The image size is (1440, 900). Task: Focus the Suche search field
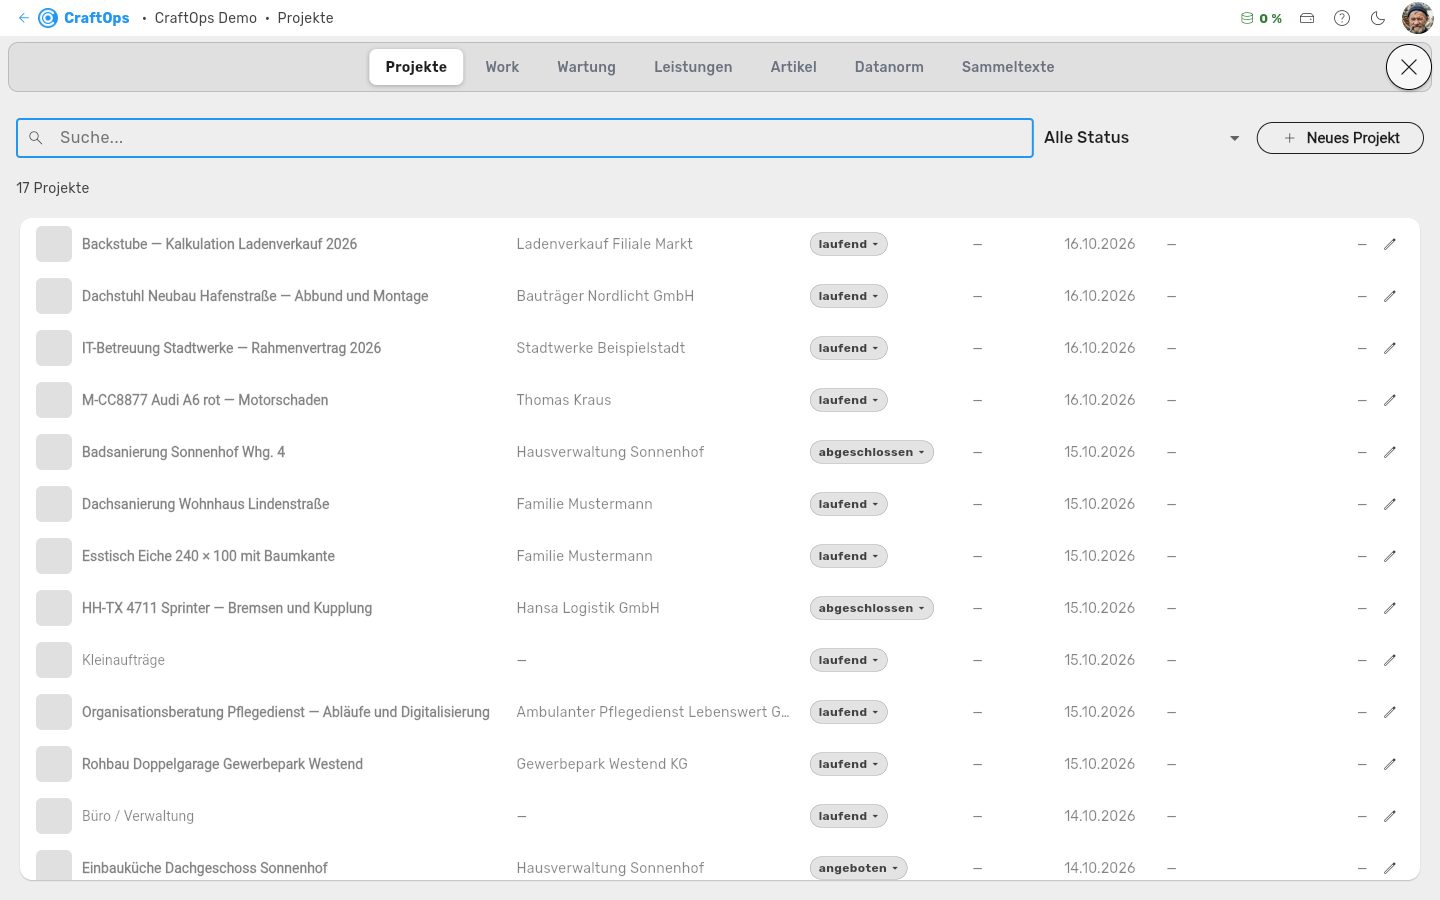click(525, 138)
